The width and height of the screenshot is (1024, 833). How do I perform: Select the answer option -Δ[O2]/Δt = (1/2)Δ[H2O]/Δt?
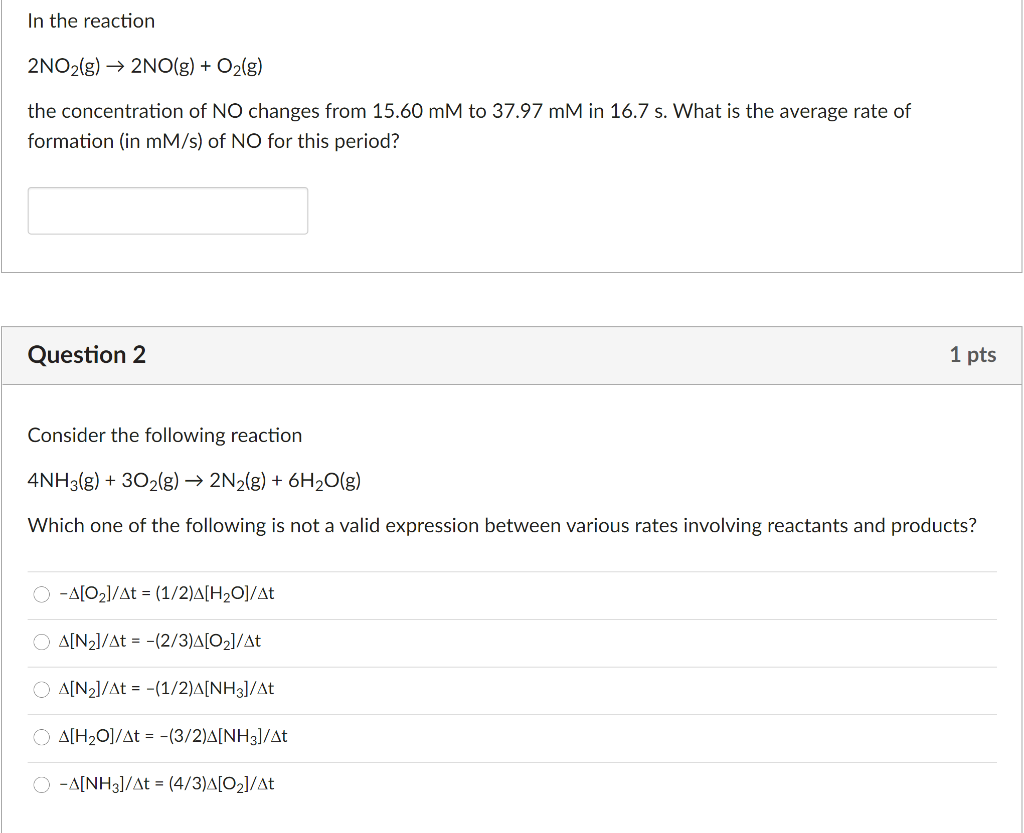coord(41,593)
